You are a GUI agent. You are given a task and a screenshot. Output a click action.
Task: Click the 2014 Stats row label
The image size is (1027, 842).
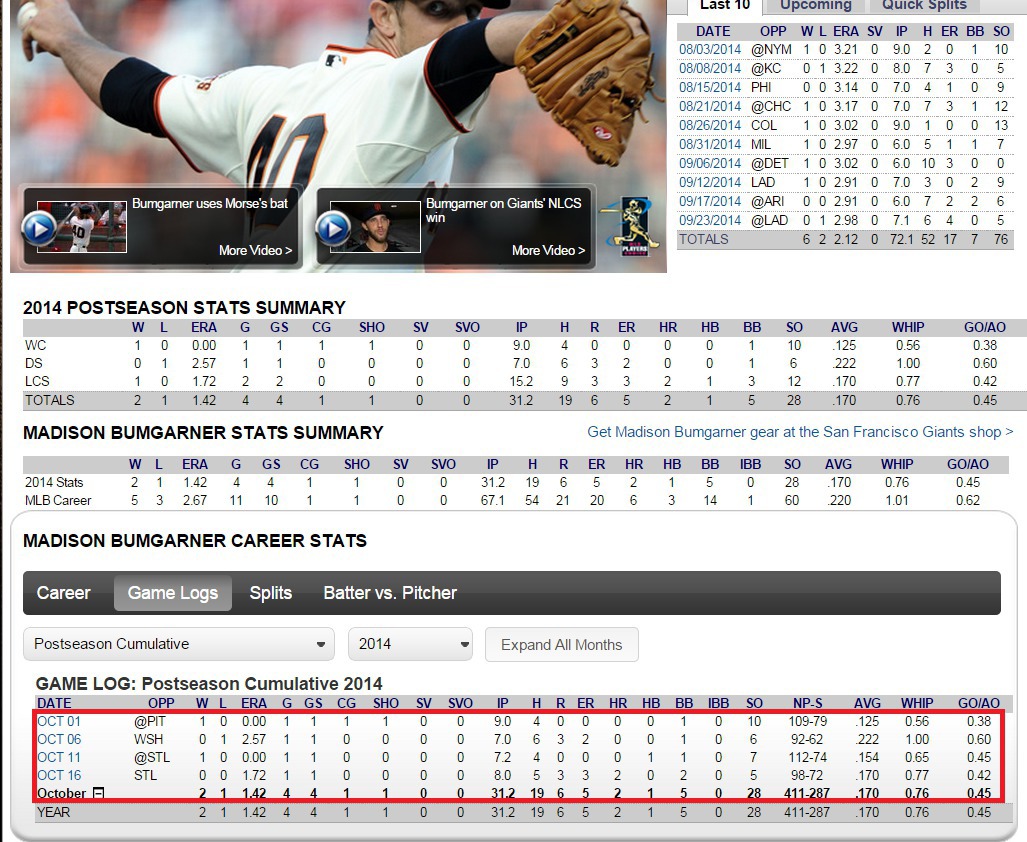point(54,483)
